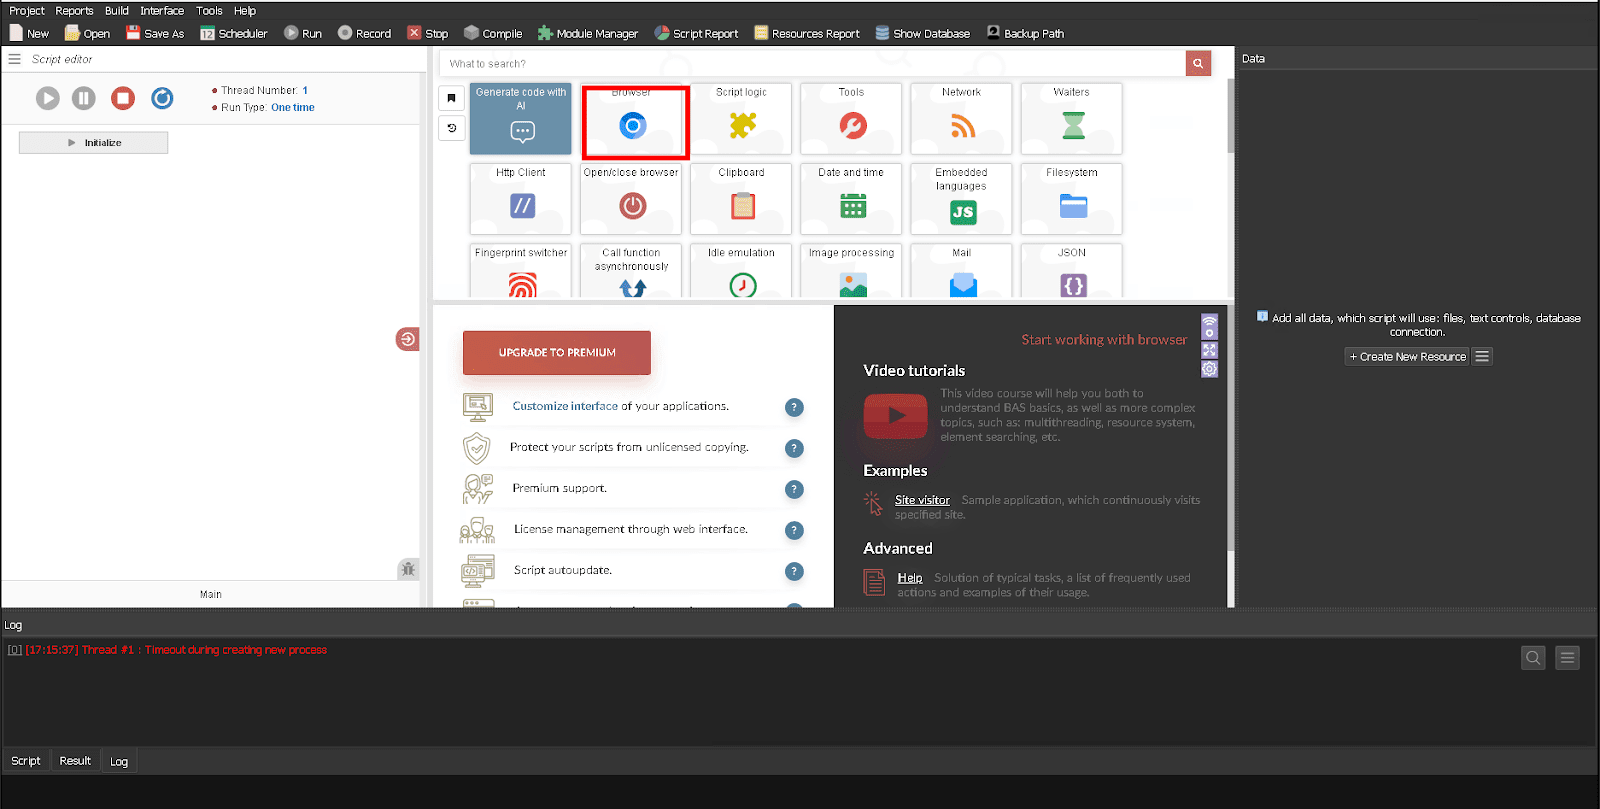Click the red stop button in script editor

[123, 98]
